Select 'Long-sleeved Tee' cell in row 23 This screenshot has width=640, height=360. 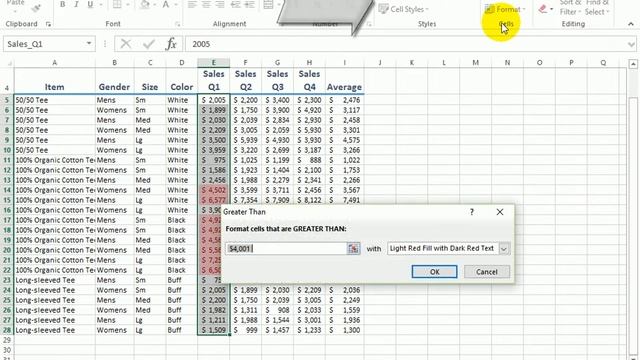[x=54, y=280]
